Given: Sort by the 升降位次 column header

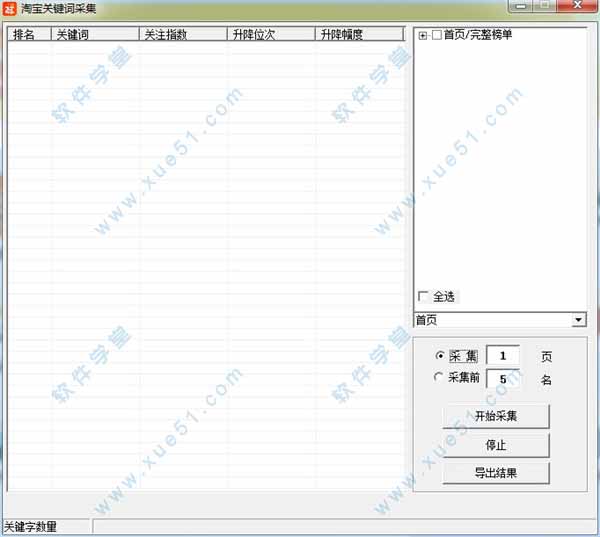Looking at the screenshot, I should coord(271,34).
